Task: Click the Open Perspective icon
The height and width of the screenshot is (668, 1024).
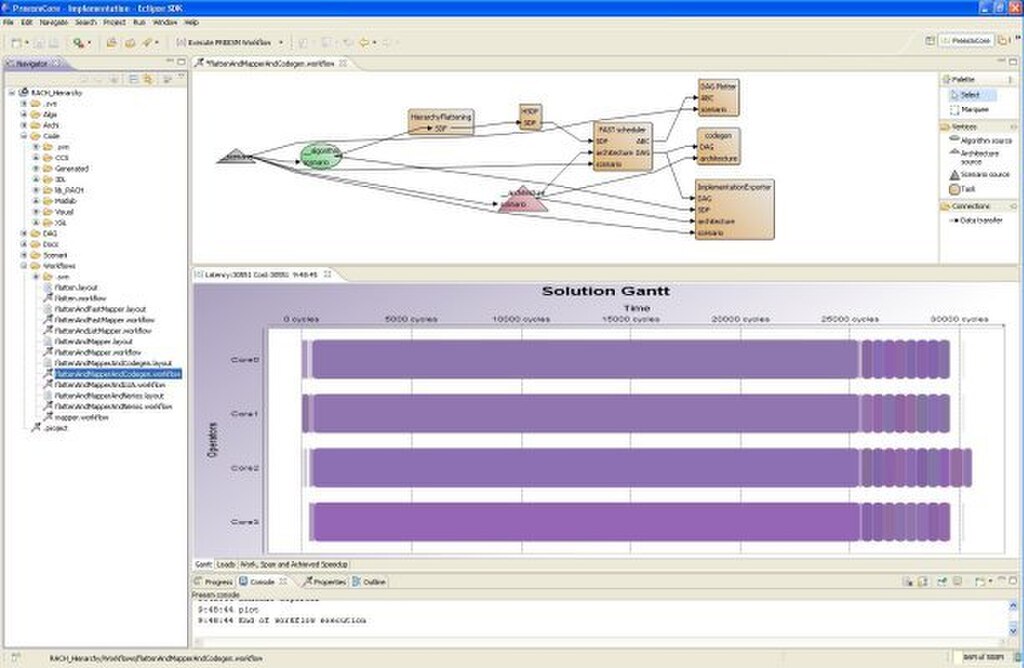Action: click(932, 41)
